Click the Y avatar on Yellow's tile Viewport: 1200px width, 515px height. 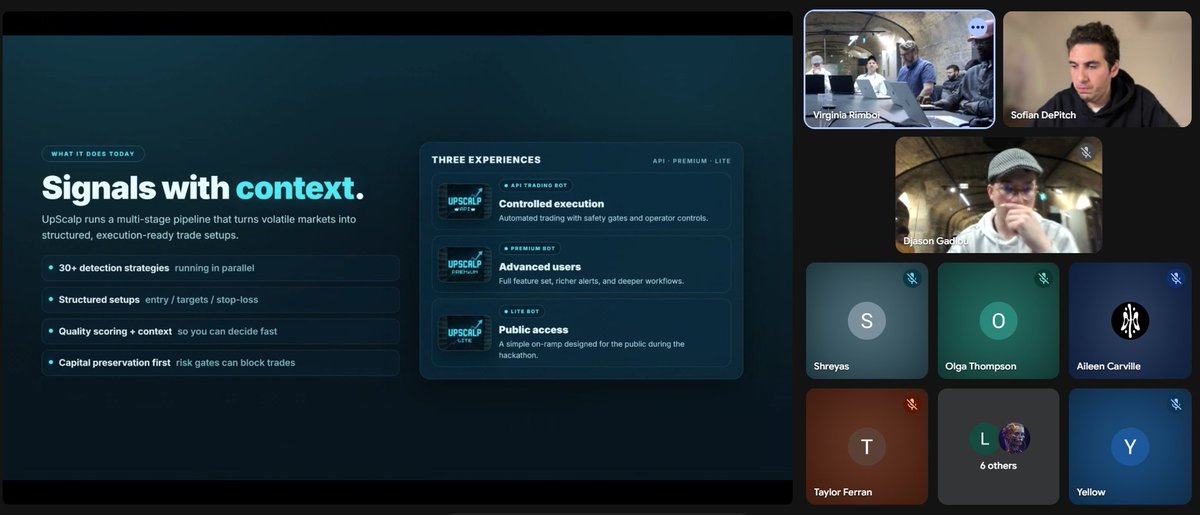(x=1130, y=447)
